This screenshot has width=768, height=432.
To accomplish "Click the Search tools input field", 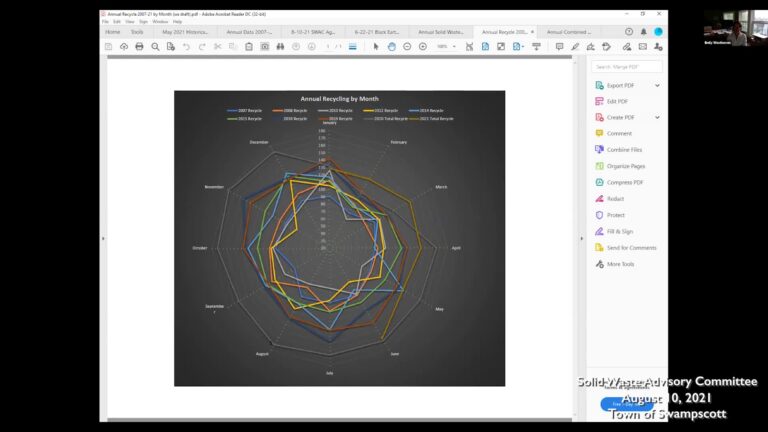I will coord(627,67).
